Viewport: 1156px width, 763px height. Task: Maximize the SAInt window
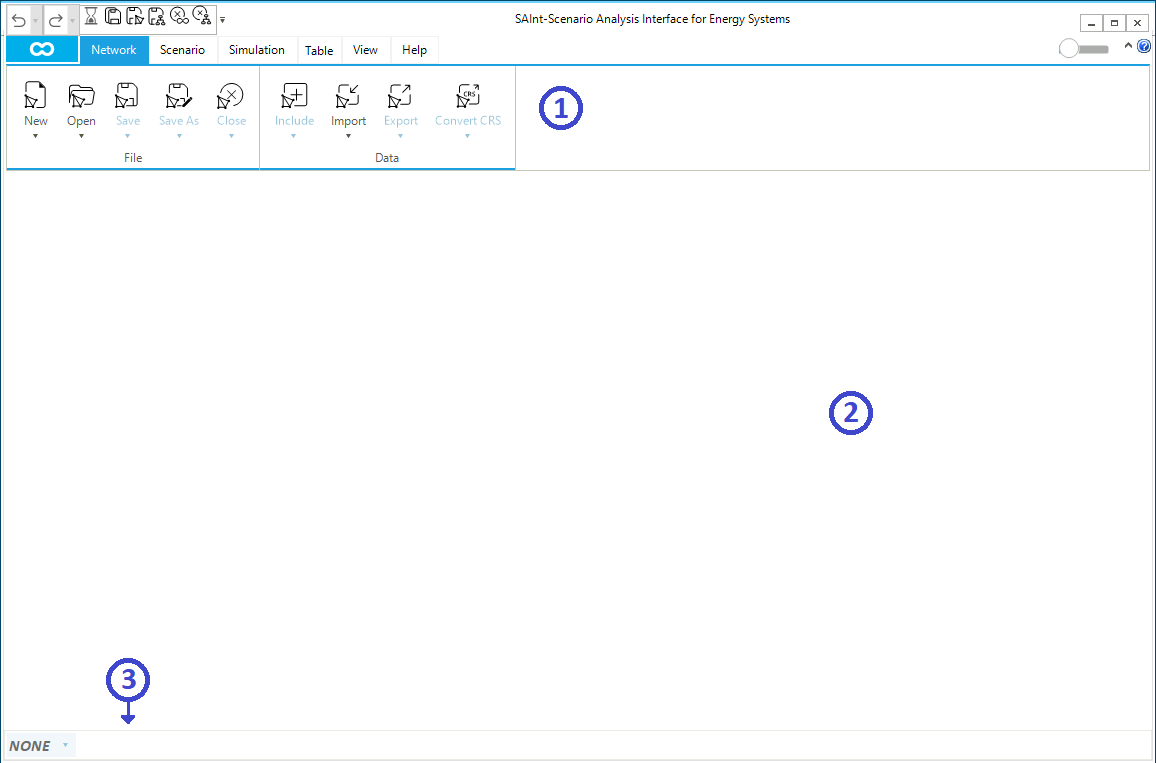1114,24
